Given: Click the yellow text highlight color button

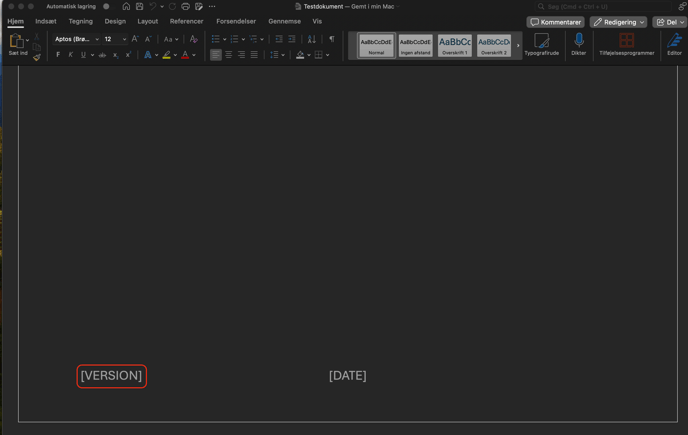Looking at the screenshot, I should 166,55.
